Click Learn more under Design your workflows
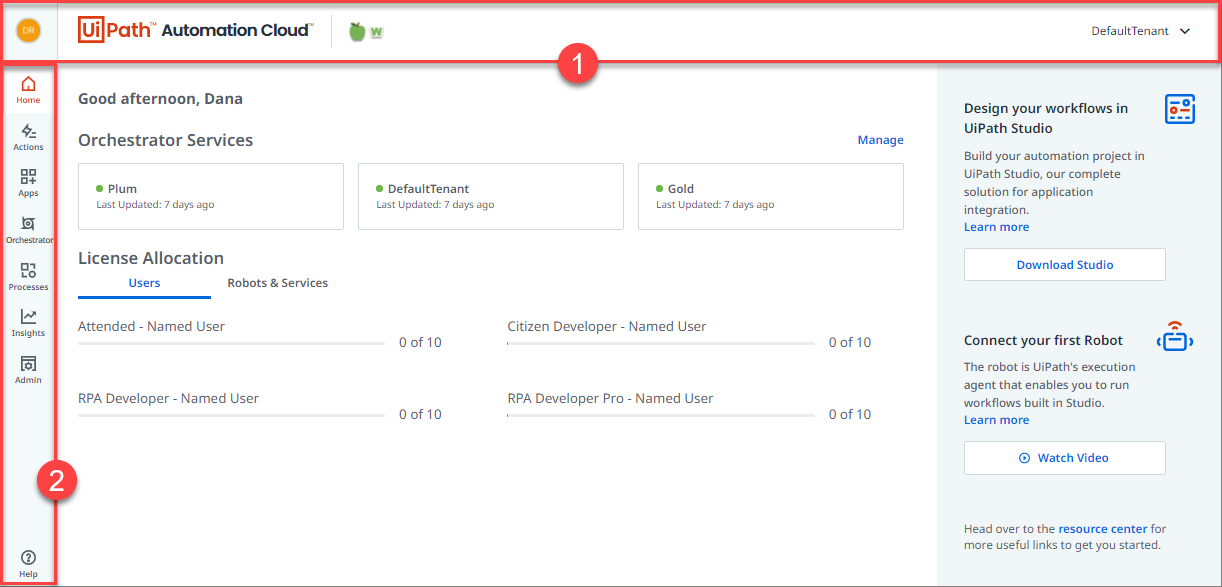 click(x=996, y=227)
